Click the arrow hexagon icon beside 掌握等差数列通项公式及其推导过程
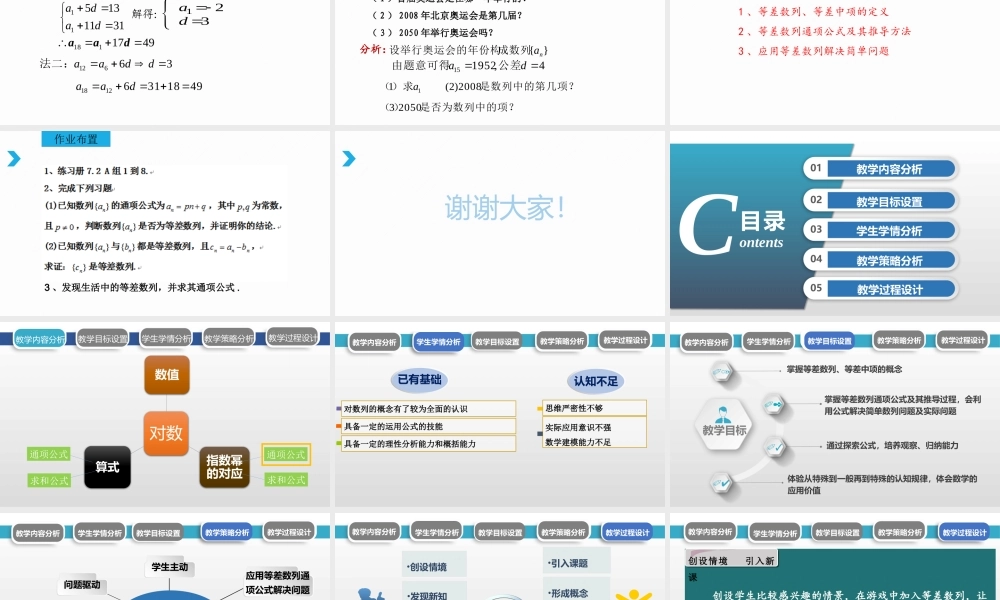The image size is (1000, 600). coord(773,404)
